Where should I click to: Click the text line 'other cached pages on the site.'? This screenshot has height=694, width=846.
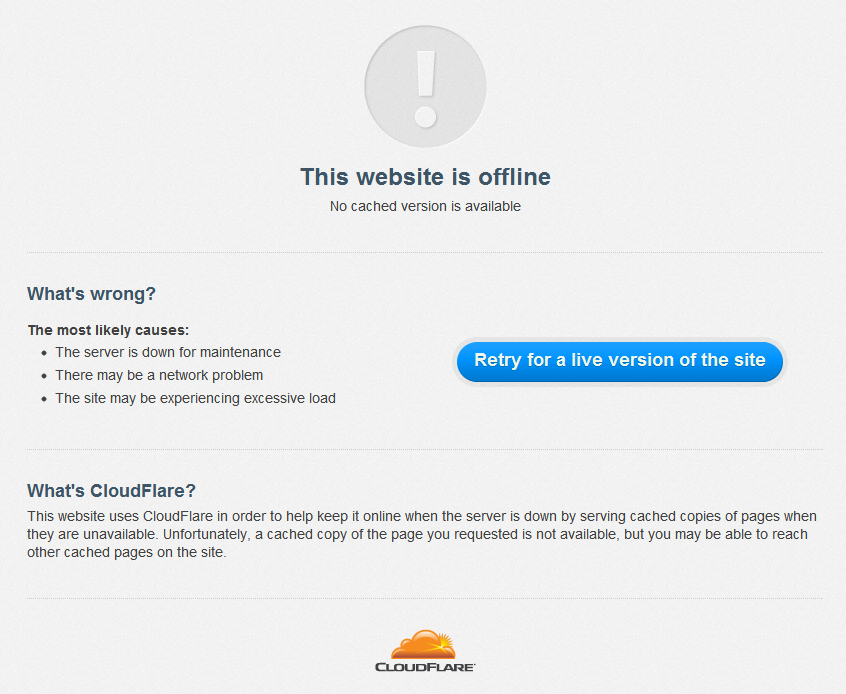pos(127,553)
